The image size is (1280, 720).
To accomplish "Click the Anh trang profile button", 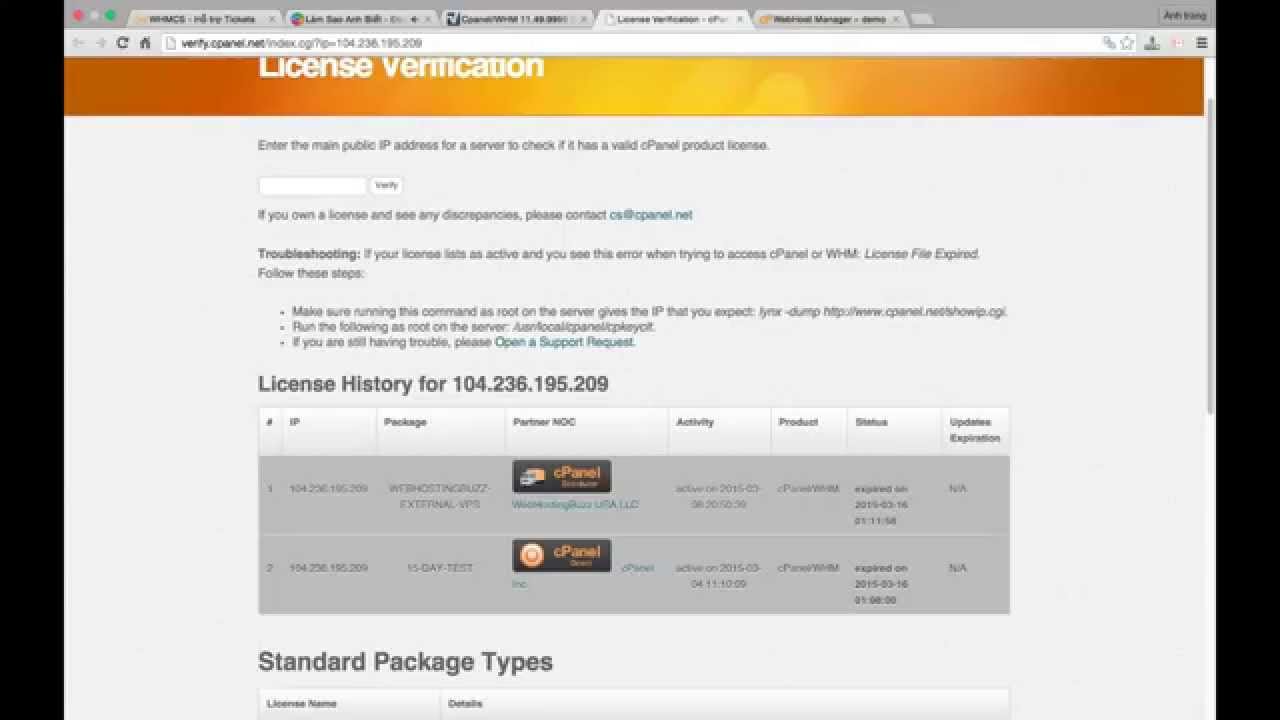I will 1184,15.
